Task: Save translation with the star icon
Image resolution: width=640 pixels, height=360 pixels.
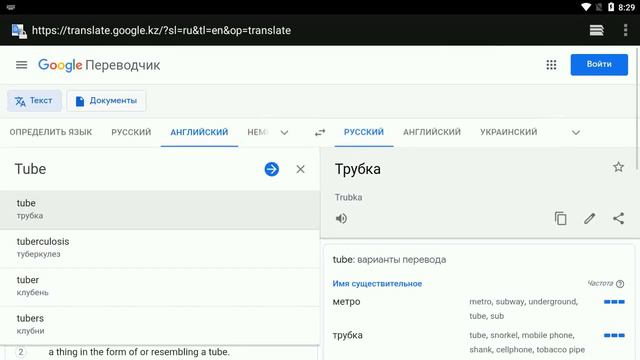Action: pyautogui.click(x=618, y=167)
